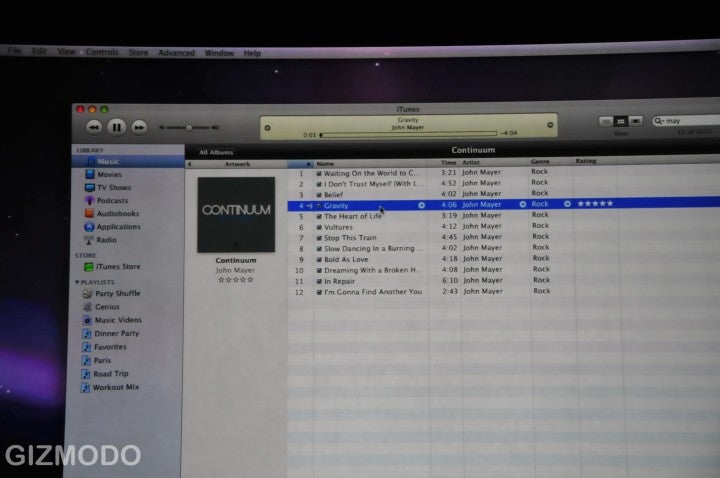Image resolution: width=720 pixels, height=478 pixels.
Task: Uncheck the Vultures song checkbox
Action: [x=319, y=227]
